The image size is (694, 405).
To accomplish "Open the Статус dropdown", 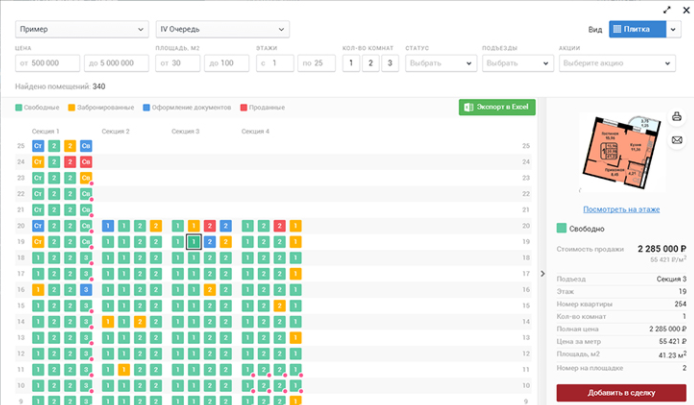I will click(x=441, y=63).
